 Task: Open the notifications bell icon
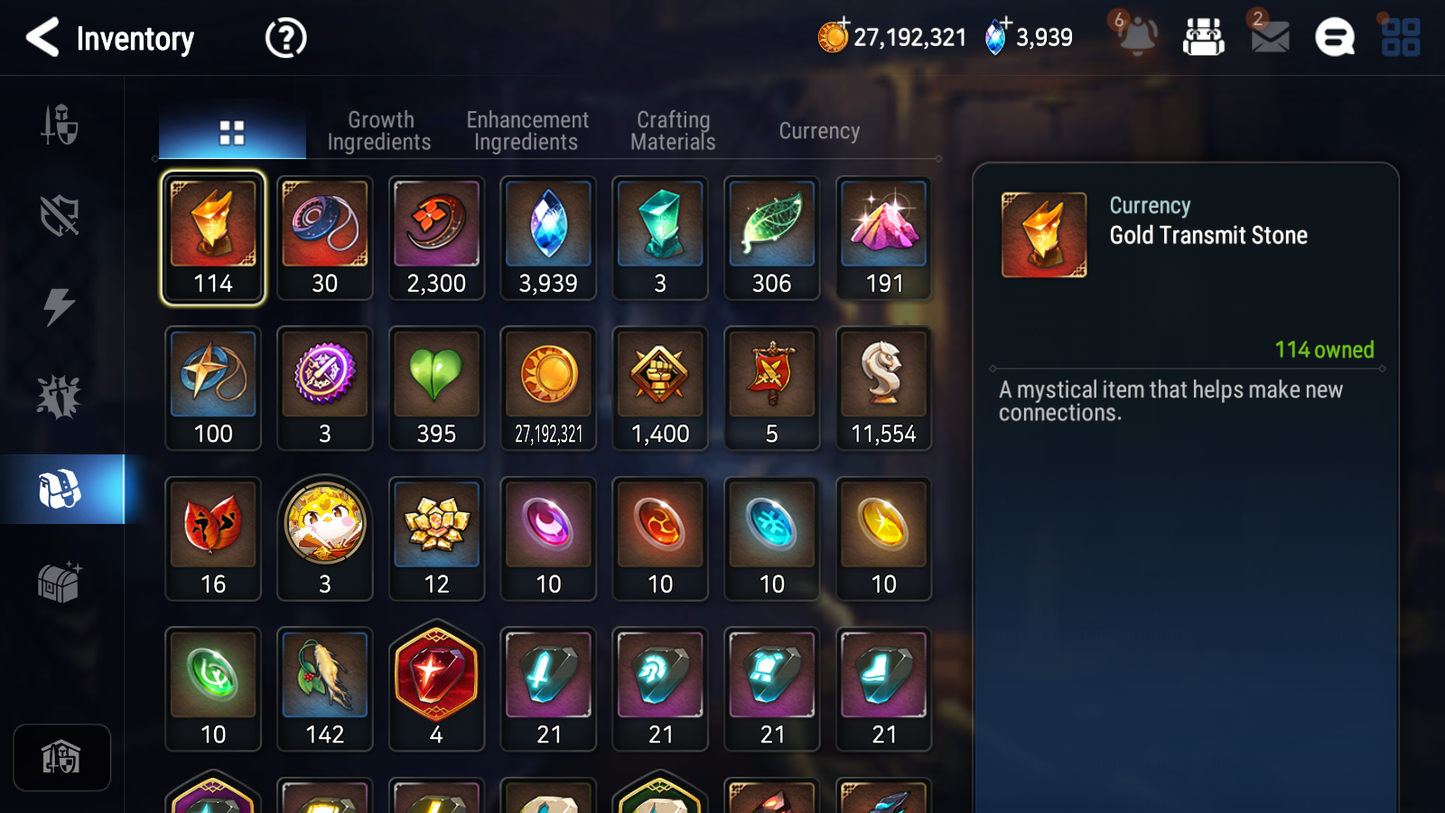1137,37
